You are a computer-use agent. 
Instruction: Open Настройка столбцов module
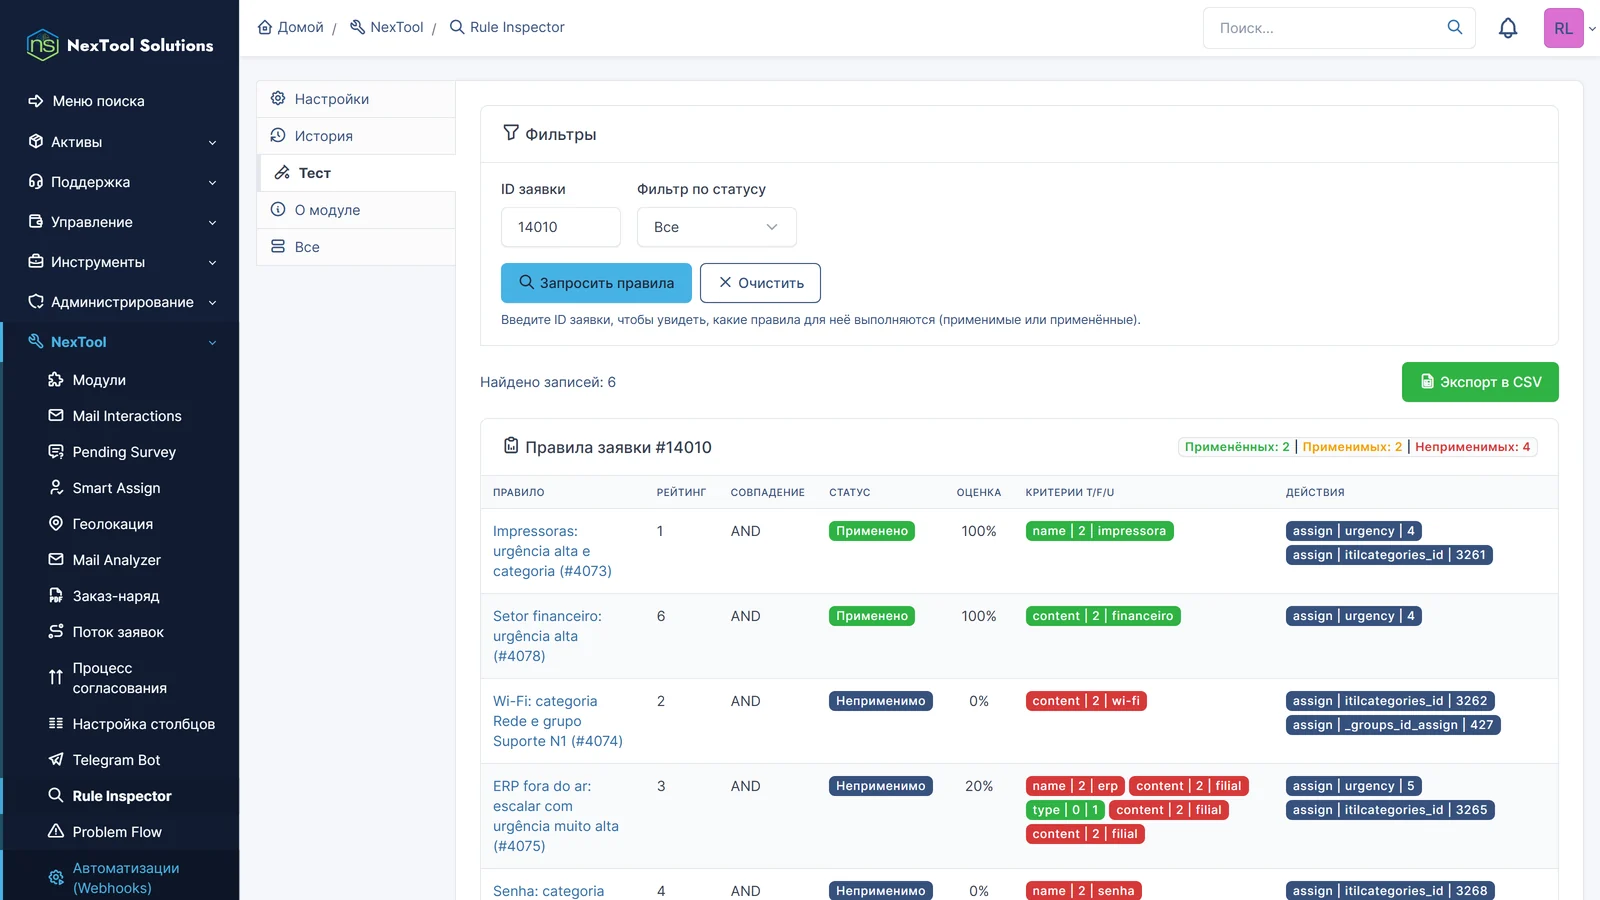click(x=144, y=724)
